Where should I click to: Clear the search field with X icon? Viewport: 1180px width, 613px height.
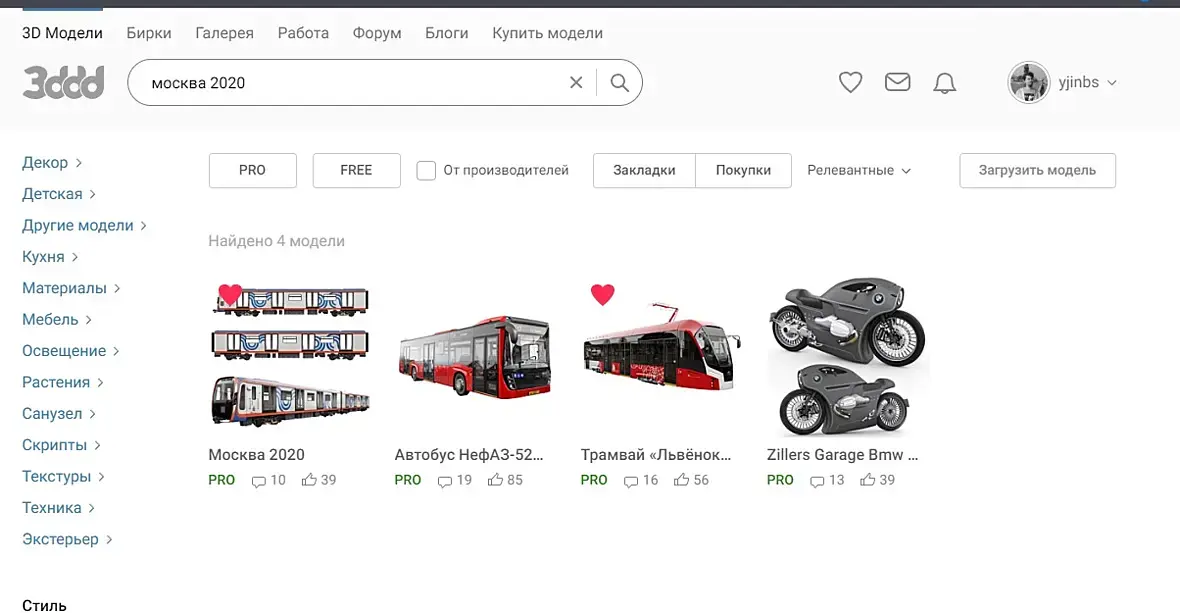click(576, 83)
